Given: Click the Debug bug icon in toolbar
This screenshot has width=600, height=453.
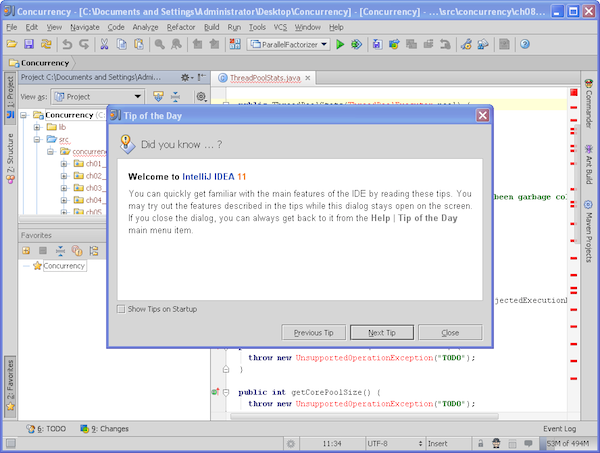Looking at the screenshot, I should click(357, 45).
